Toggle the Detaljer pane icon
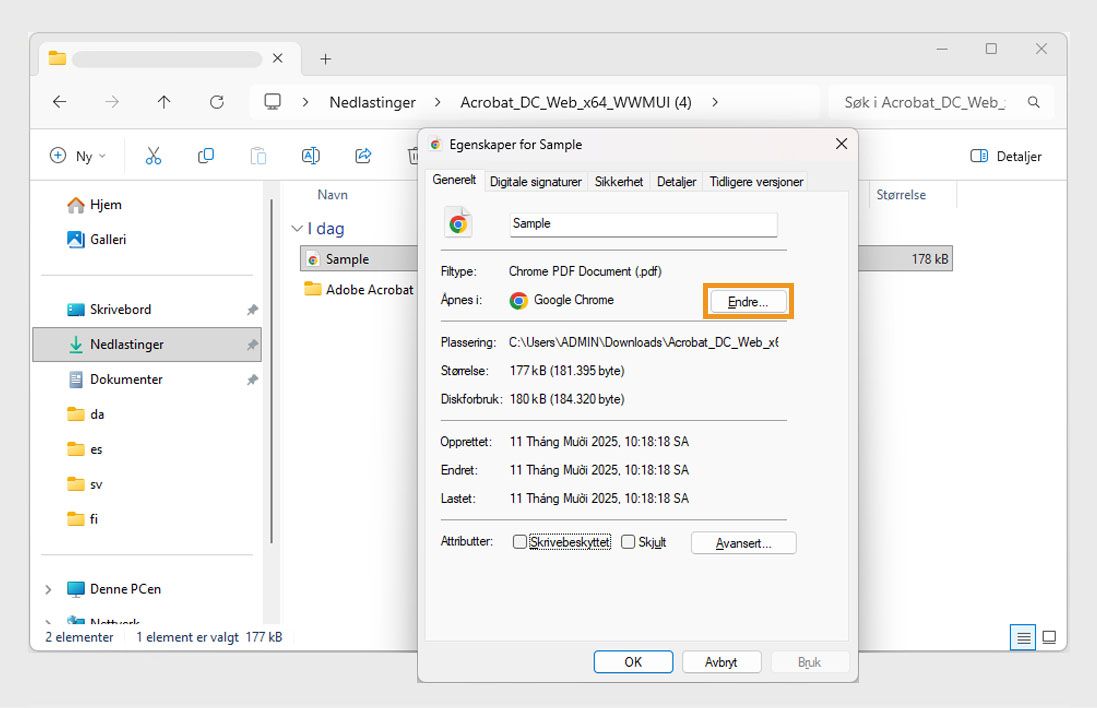This screenshot has height=708, width=1097. pyautogui.click(x=1006, y=156)
